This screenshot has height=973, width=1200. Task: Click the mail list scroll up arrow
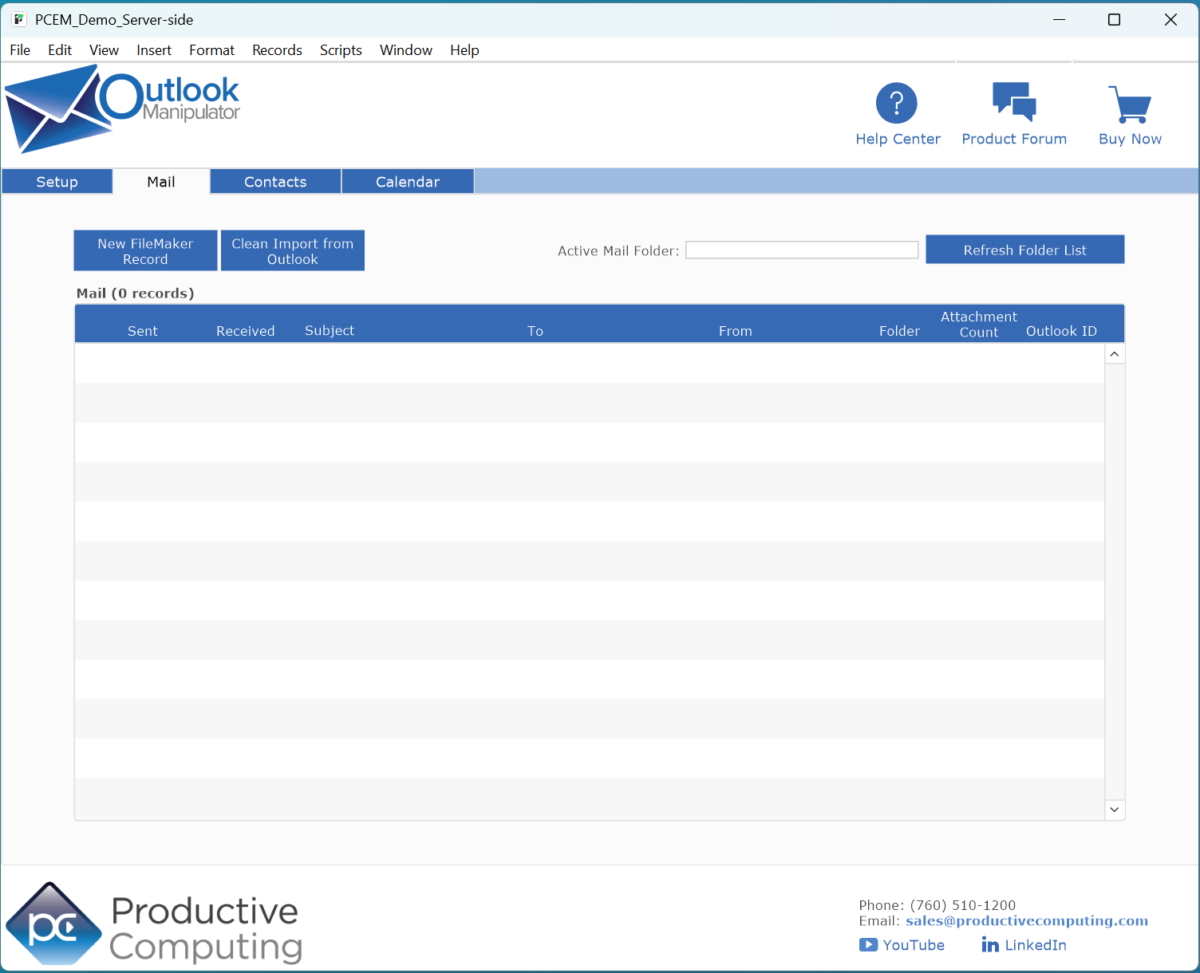pyautogui.click(x=1115, y=354)
